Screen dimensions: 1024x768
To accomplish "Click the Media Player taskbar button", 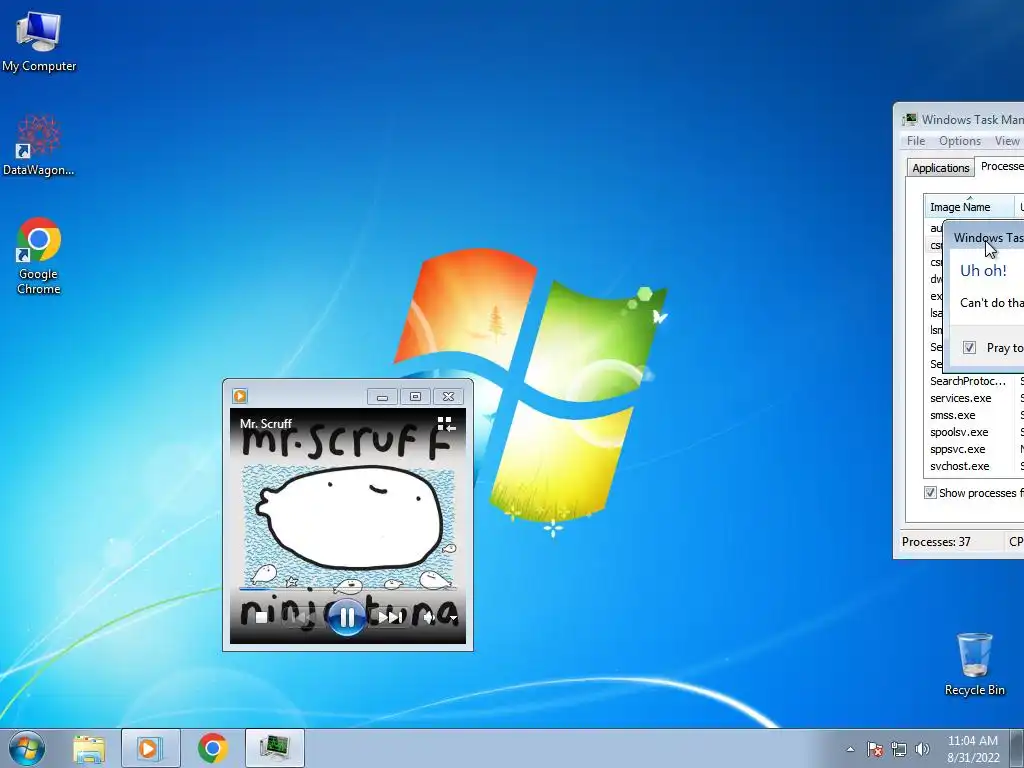I will pyautogui.click(x=150, y=748).
